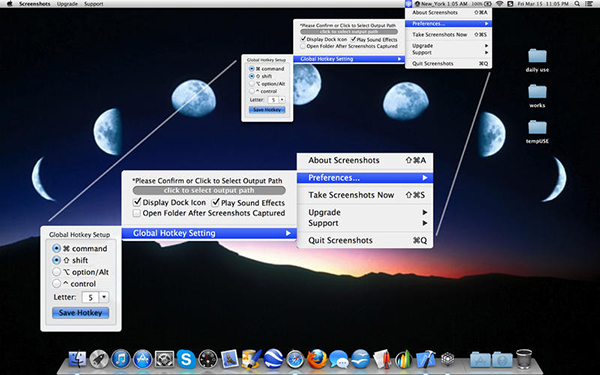This screenshot has width=600, height=375.
Task: Open System Preferences gear icon in Dock
Action: point(165,359)
